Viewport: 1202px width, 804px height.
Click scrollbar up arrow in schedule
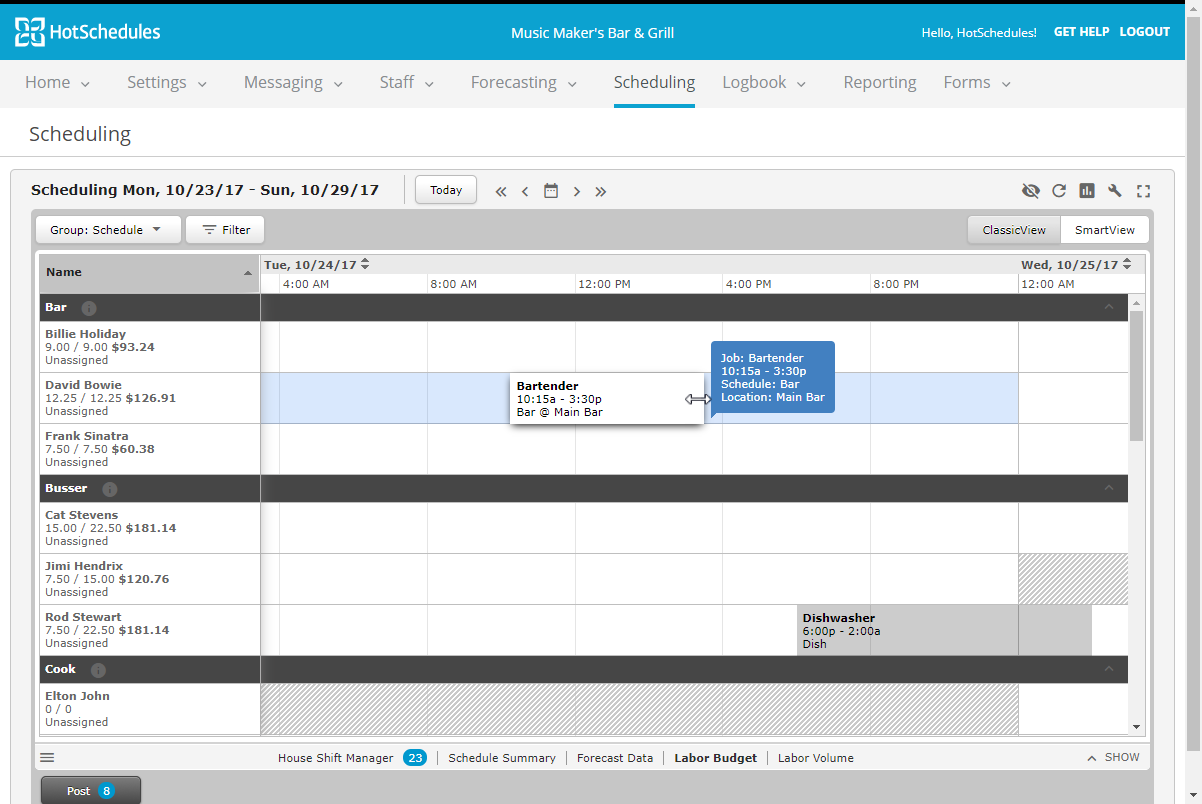(x=1136, y=301)
